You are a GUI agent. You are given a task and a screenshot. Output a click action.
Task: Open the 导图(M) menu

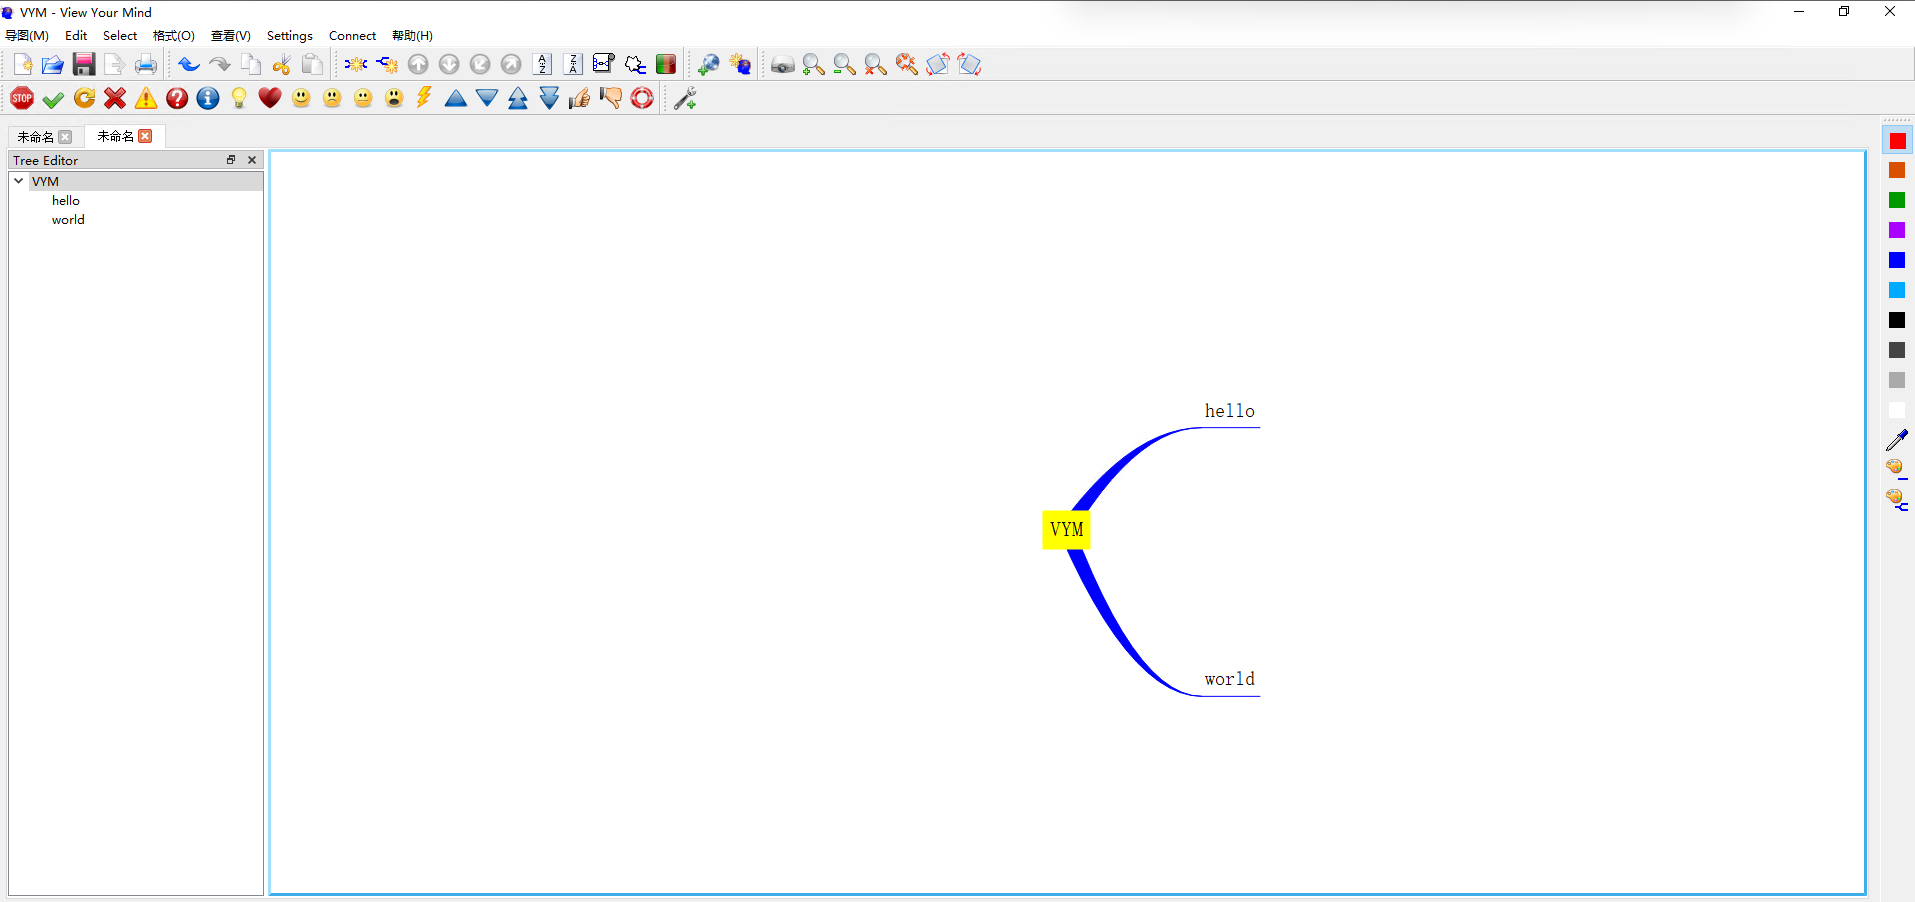tap(27, 36)
